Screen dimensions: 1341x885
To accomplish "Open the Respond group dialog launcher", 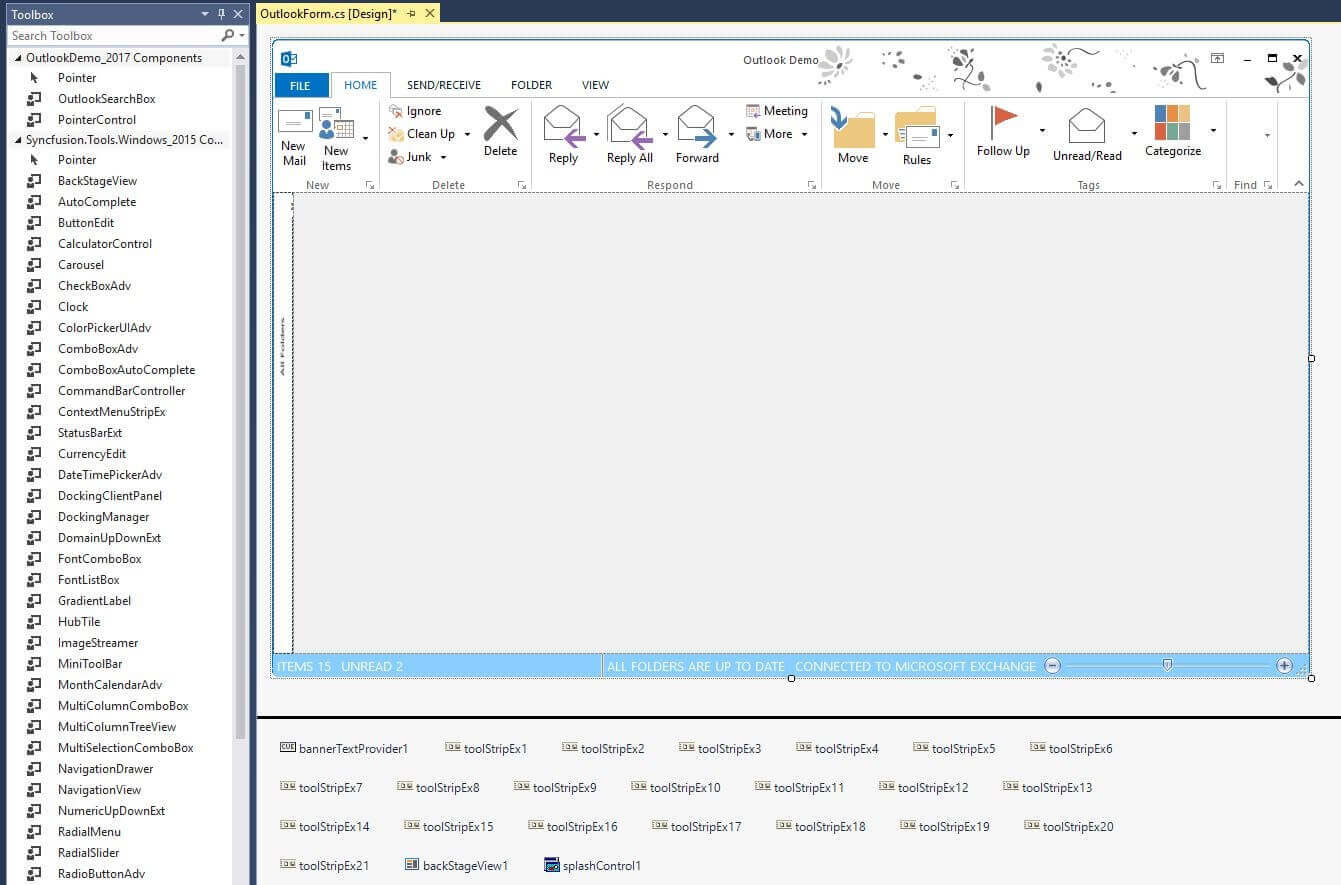I will click(812, 185).
